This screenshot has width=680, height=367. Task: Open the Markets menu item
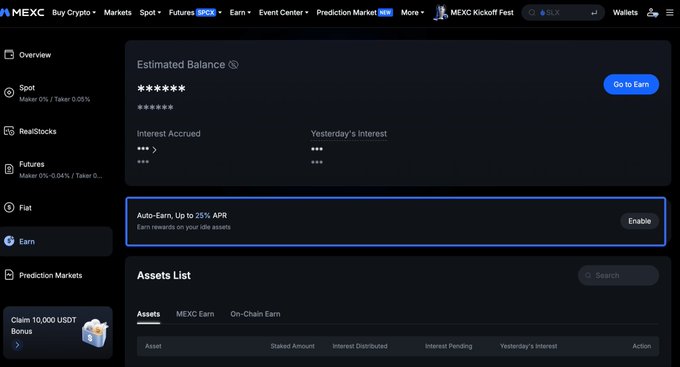pos(118,13)
